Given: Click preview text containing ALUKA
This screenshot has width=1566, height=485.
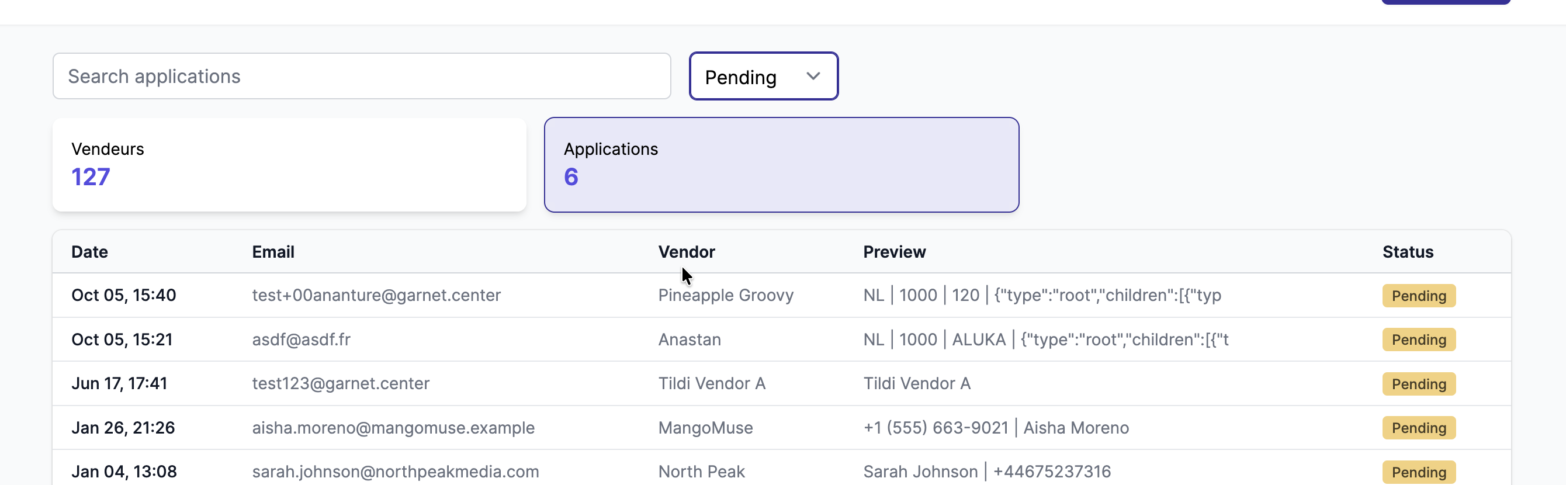Looking at the screenshot, I should click(1045, 339).
